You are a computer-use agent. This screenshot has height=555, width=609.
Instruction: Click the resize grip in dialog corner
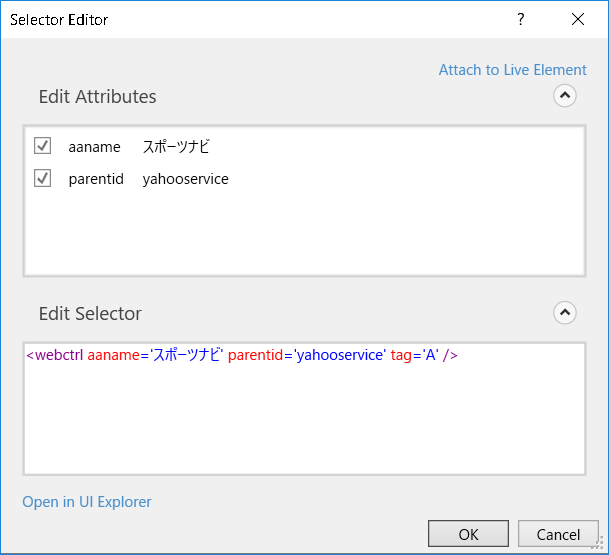pos(598,543)
